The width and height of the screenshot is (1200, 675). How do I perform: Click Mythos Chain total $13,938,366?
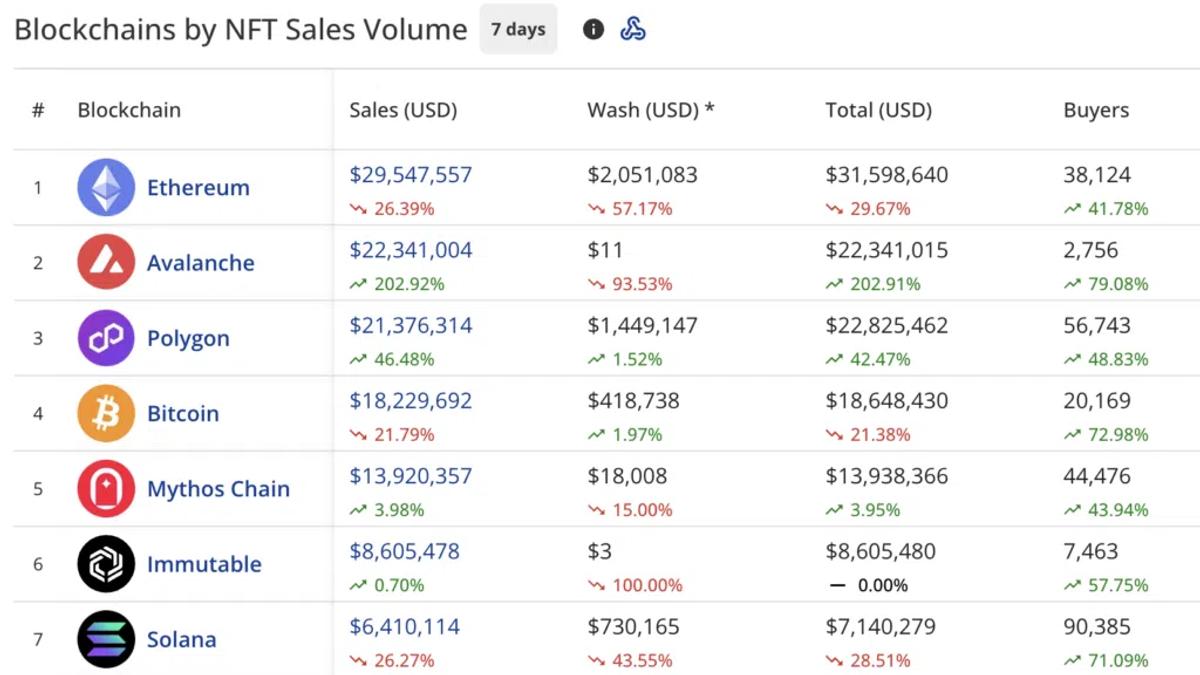pos(887,476)
